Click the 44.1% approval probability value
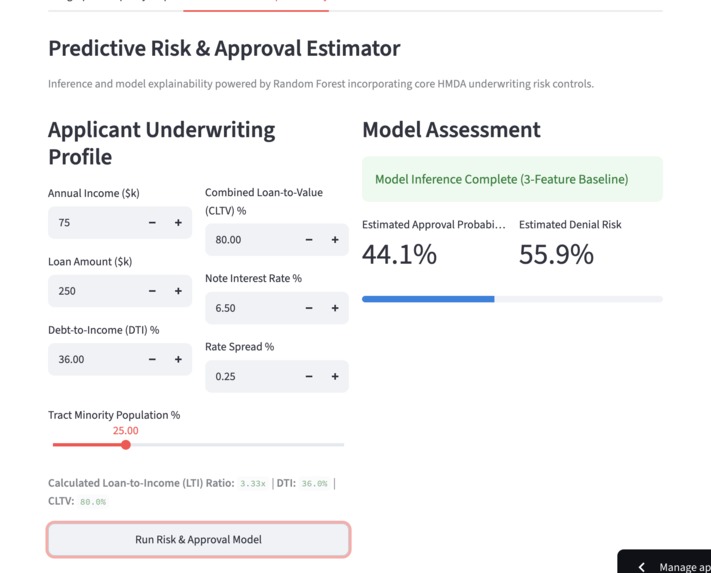The height and width of the screenshot is (573, 711). (x=399, y=254)
